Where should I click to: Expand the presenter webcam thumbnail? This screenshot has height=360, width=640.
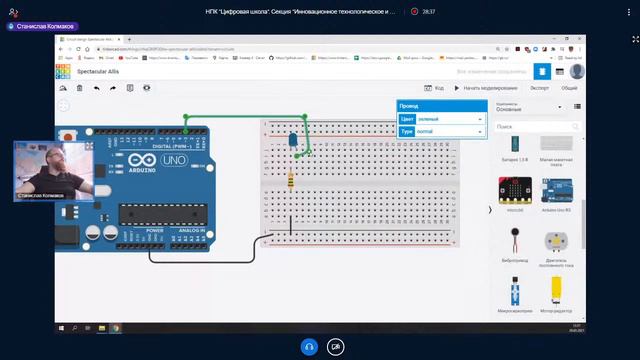tap(89, 146)
